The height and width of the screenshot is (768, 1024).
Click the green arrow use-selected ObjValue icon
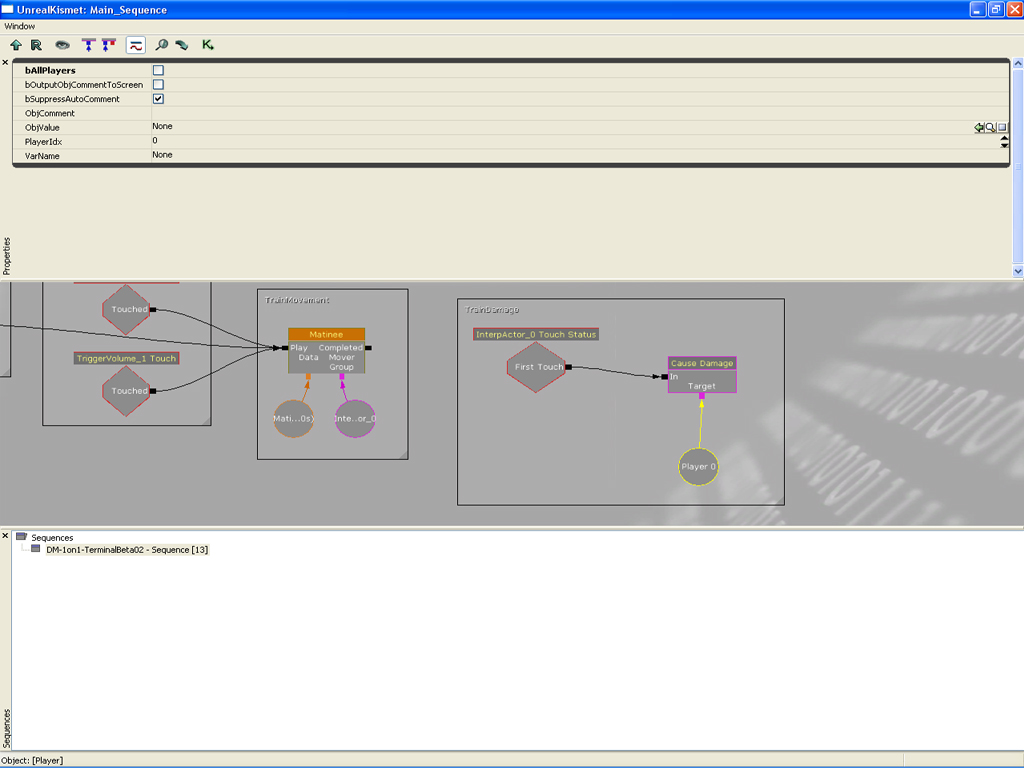tap(979, 127)
